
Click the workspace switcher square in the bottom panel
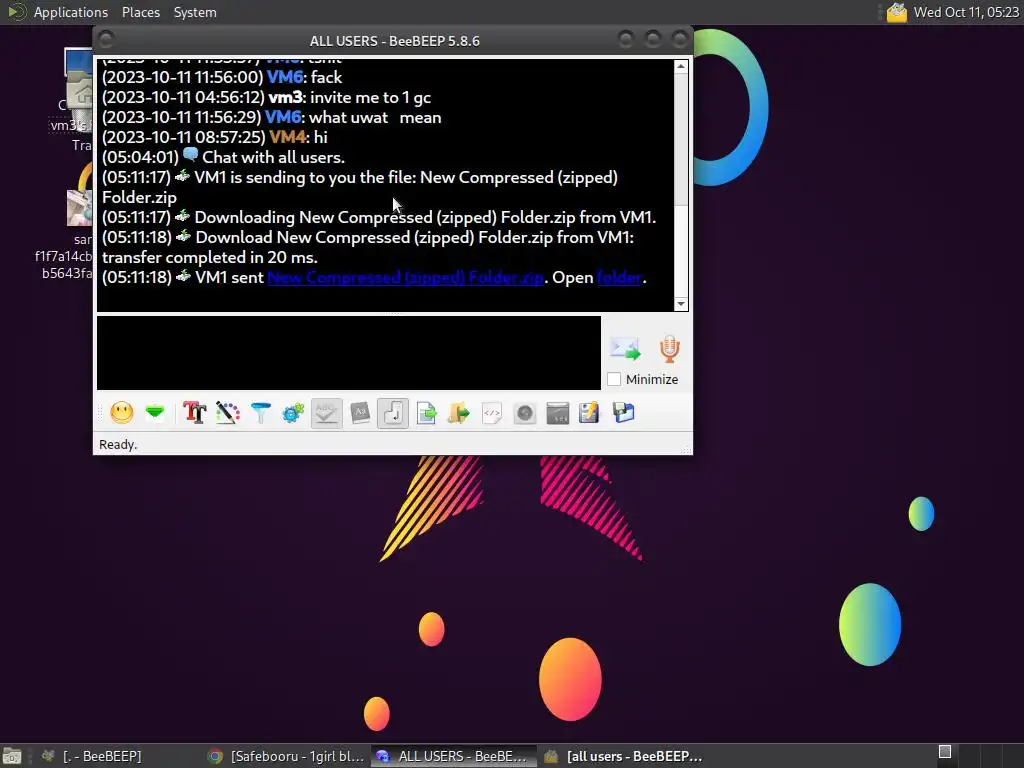click(x=944, y=752)
